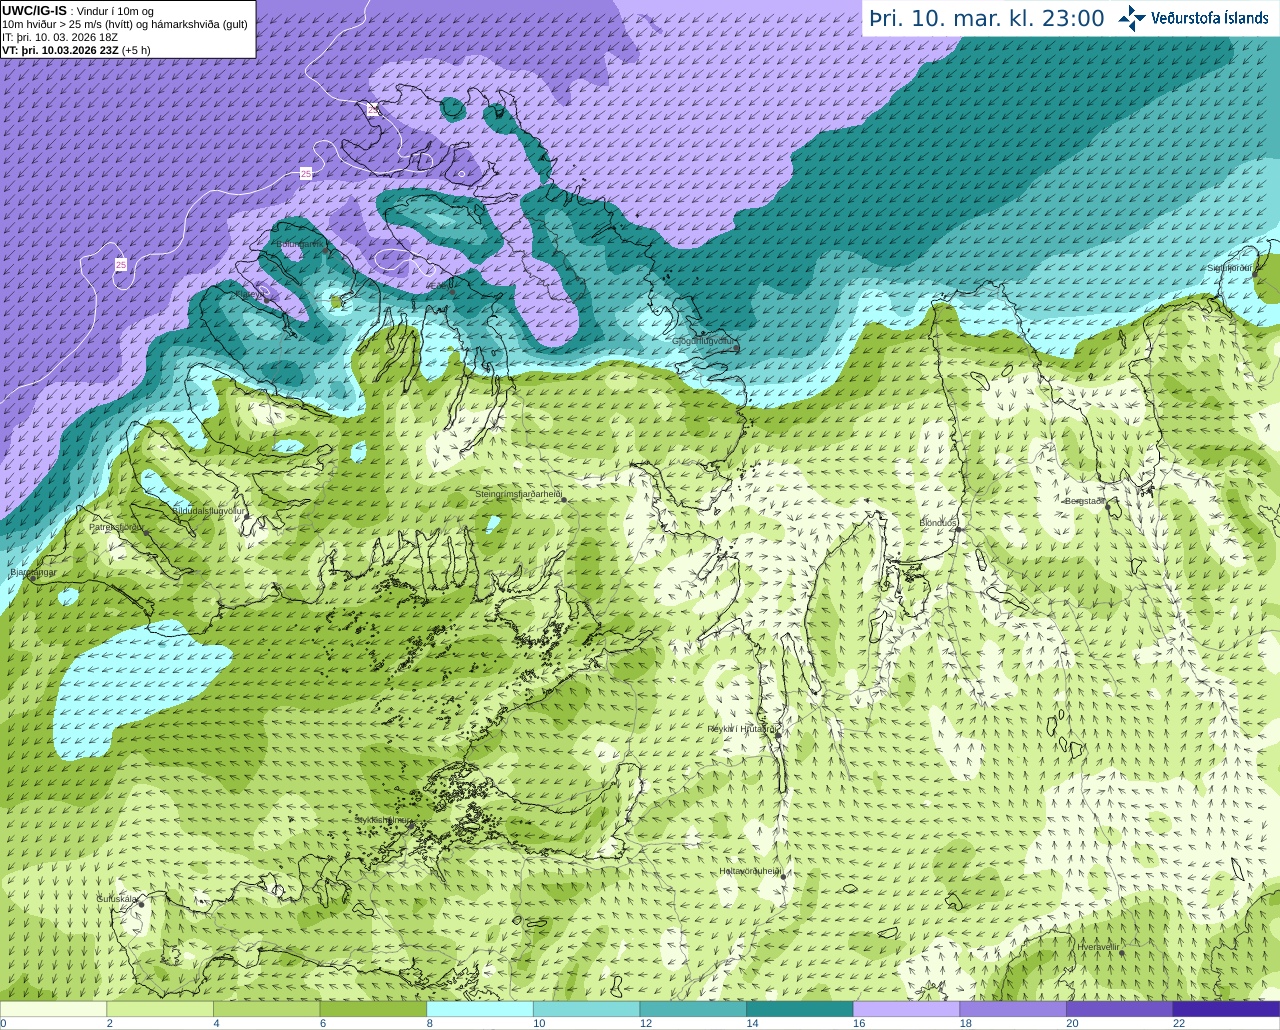The height and width of the screenshot is (1030, 1280).
Task: Select the Steingrímsfjarðarheiði station dot
Action: tap(564, 499)
